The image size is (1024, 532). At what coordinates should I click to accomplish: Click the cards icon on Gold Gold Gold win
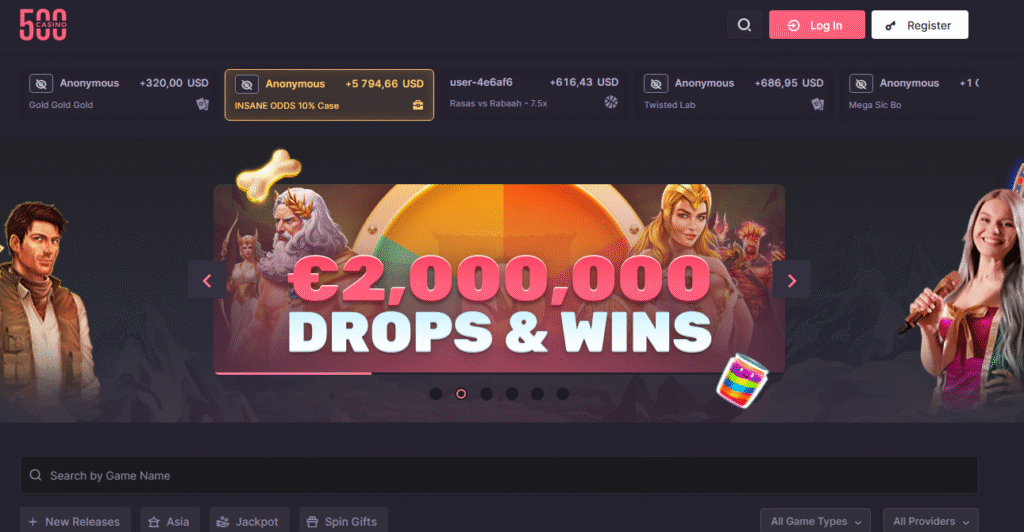tap(202, 104)
